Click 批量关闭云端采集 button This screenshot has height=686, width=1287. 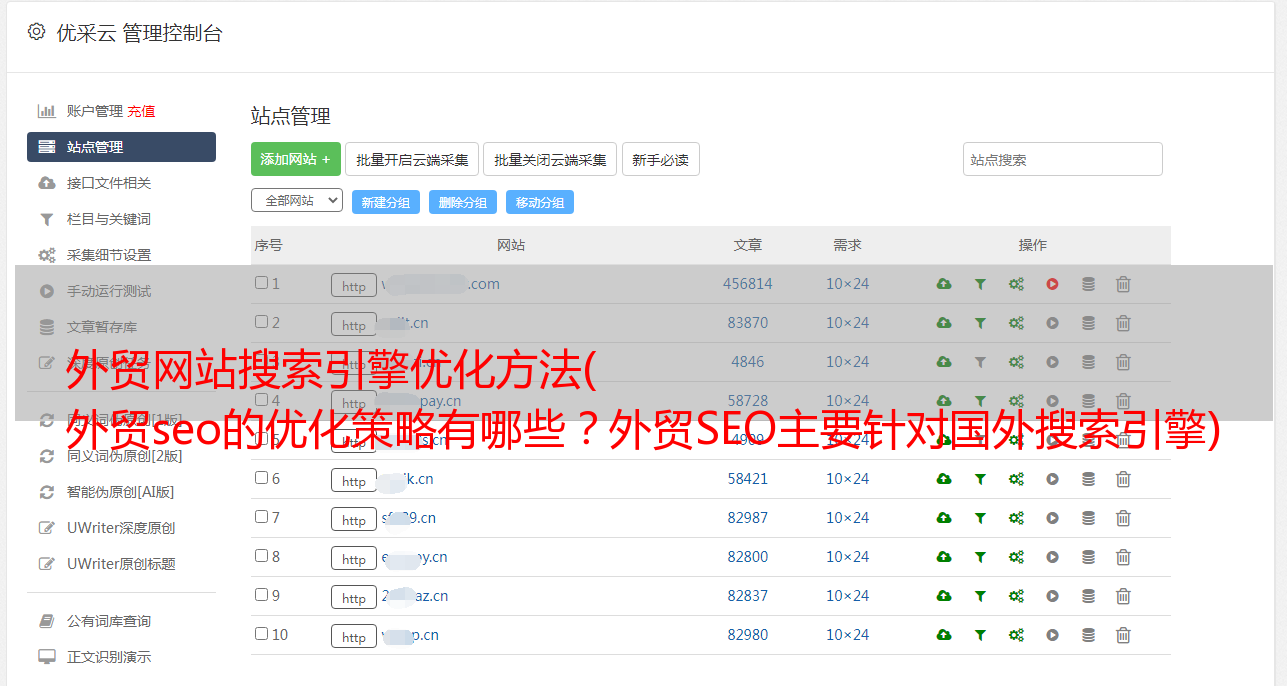[550, 159]
